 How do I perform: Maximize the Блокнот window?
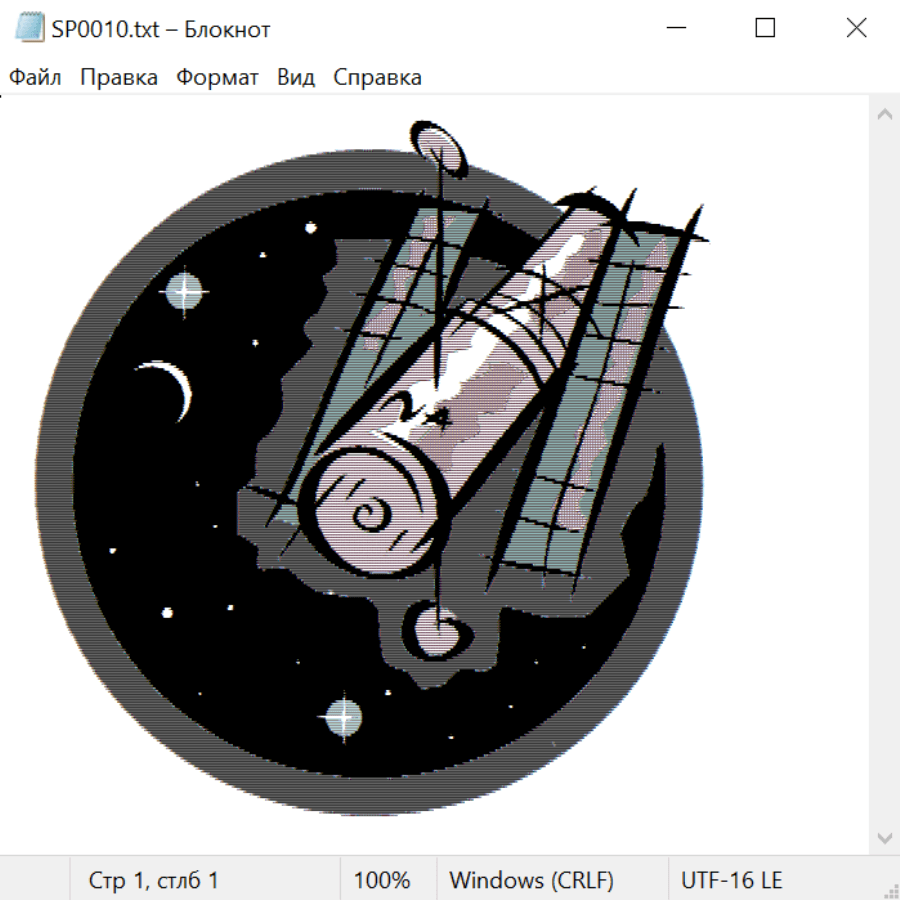click(x=765, y=29)
